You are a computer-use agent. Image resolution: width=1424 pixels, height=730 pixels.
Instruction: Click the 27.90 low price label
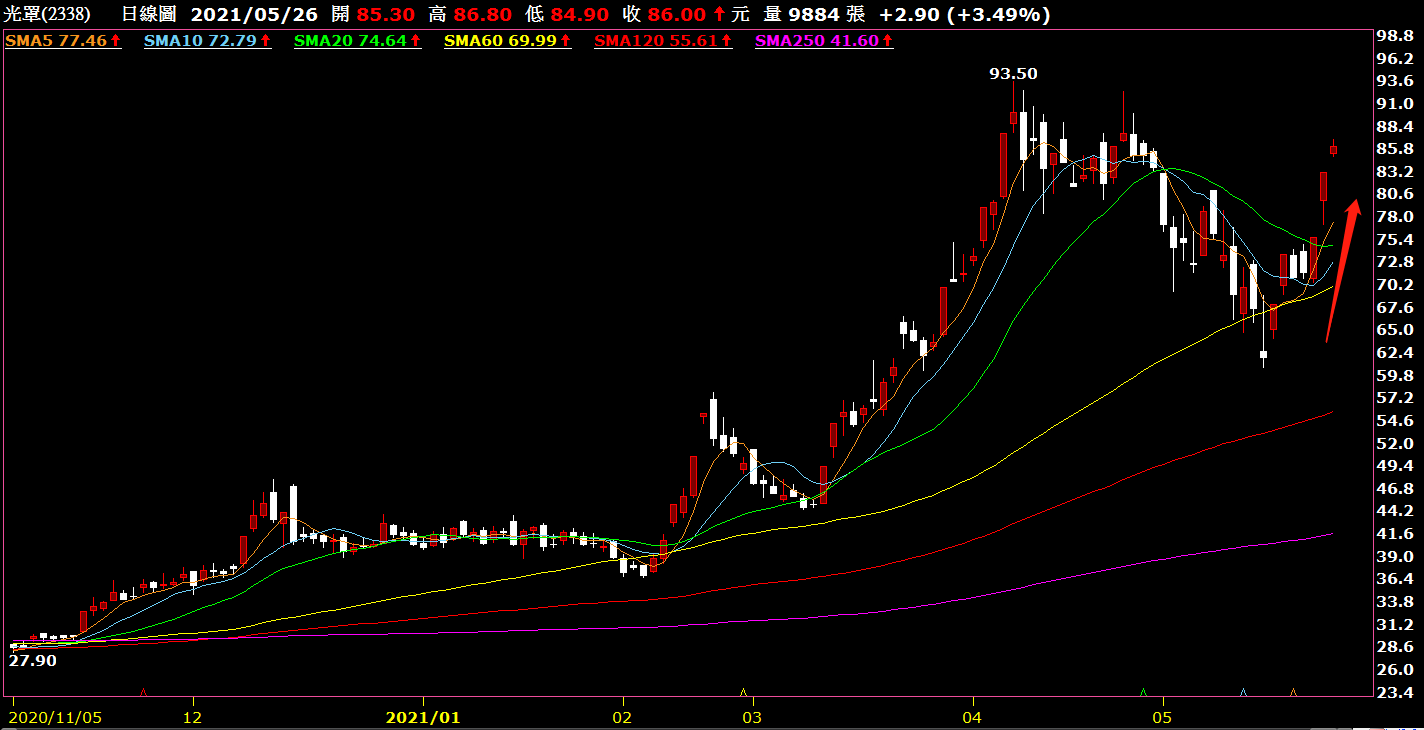pyautogui.click(x=33, y=660)
